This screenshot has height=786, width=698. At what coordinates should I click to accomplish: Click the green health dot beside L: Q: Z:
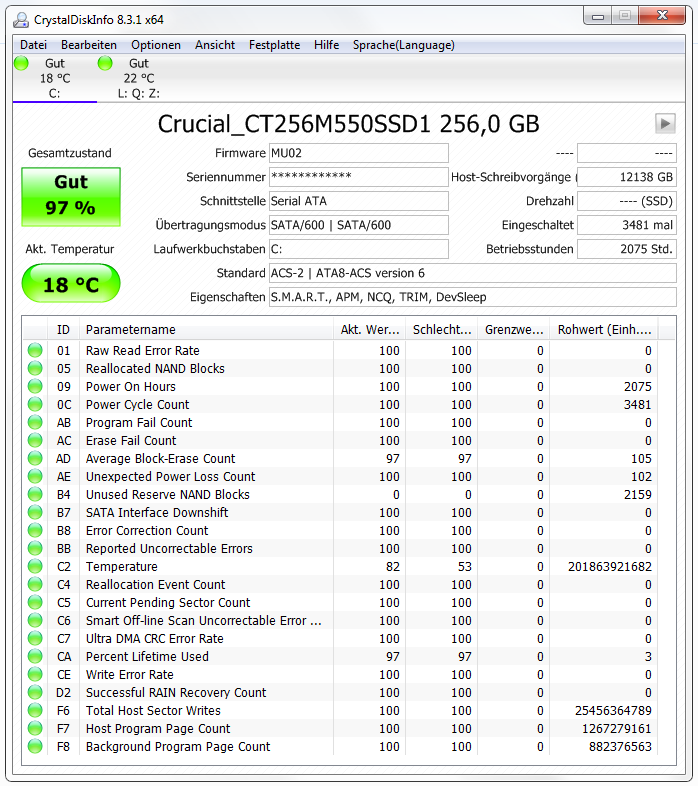tap(105, 63)
